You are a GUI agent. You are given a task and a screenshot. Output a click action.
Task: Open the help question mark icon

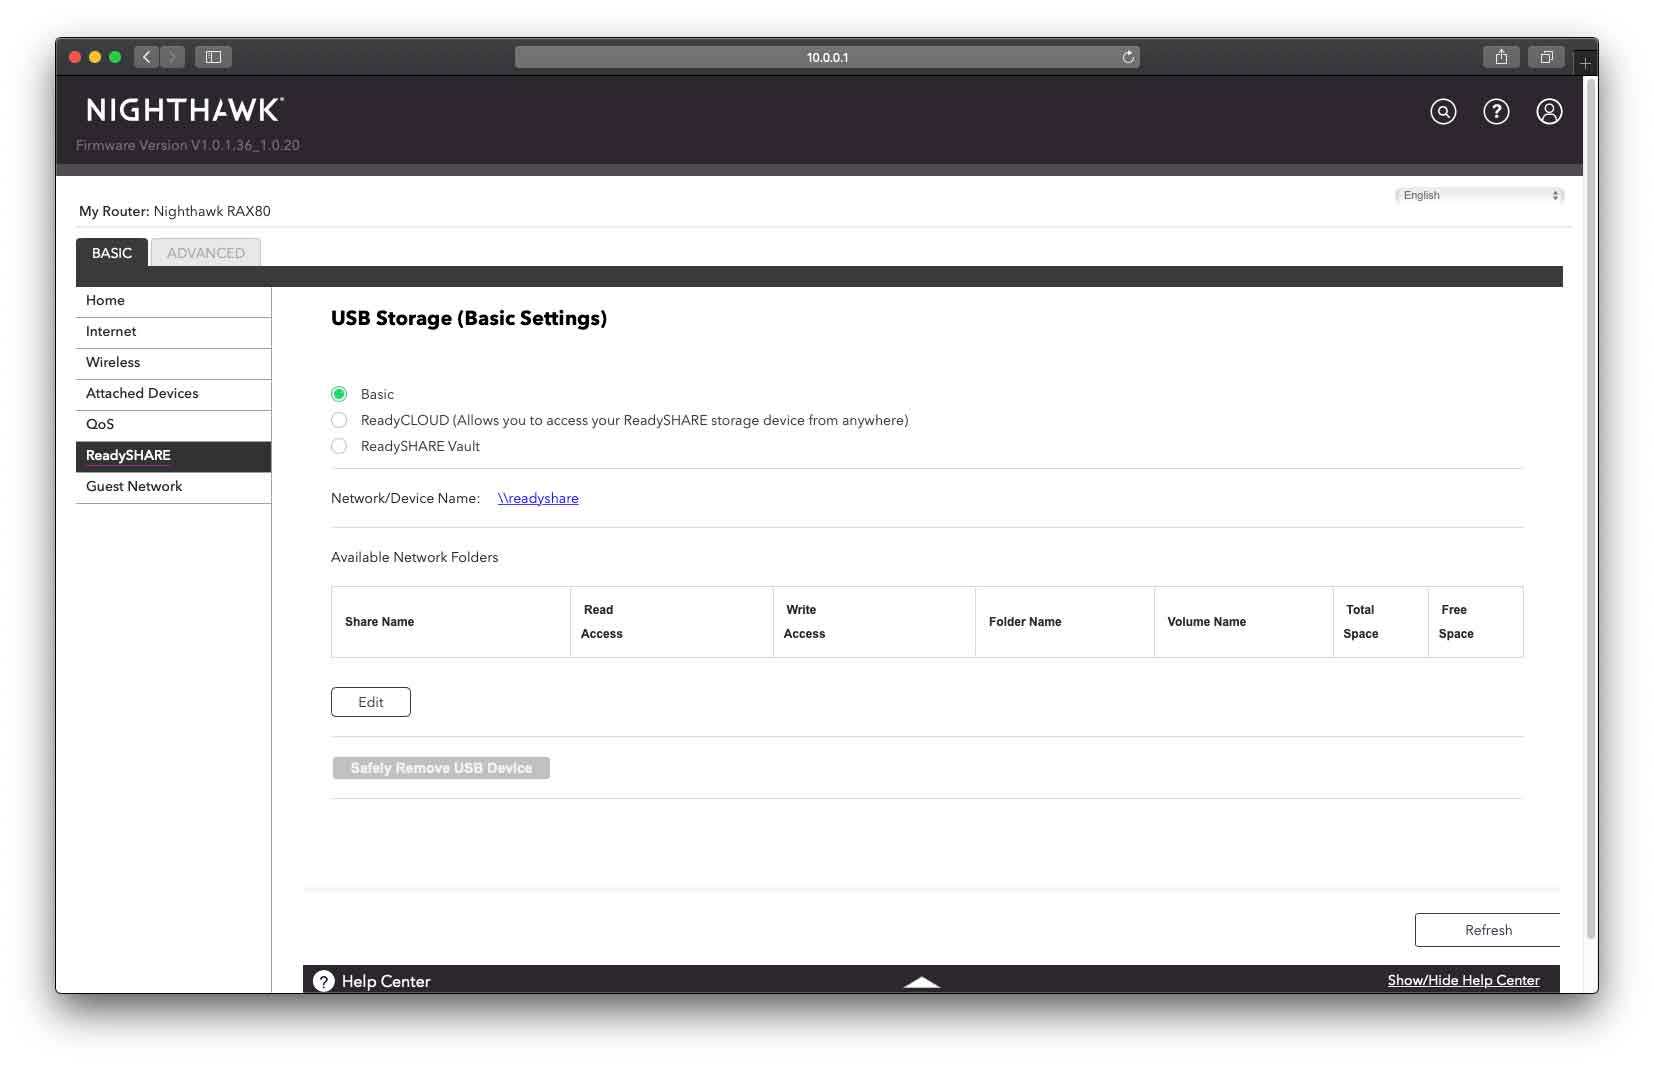(1496, 112)
